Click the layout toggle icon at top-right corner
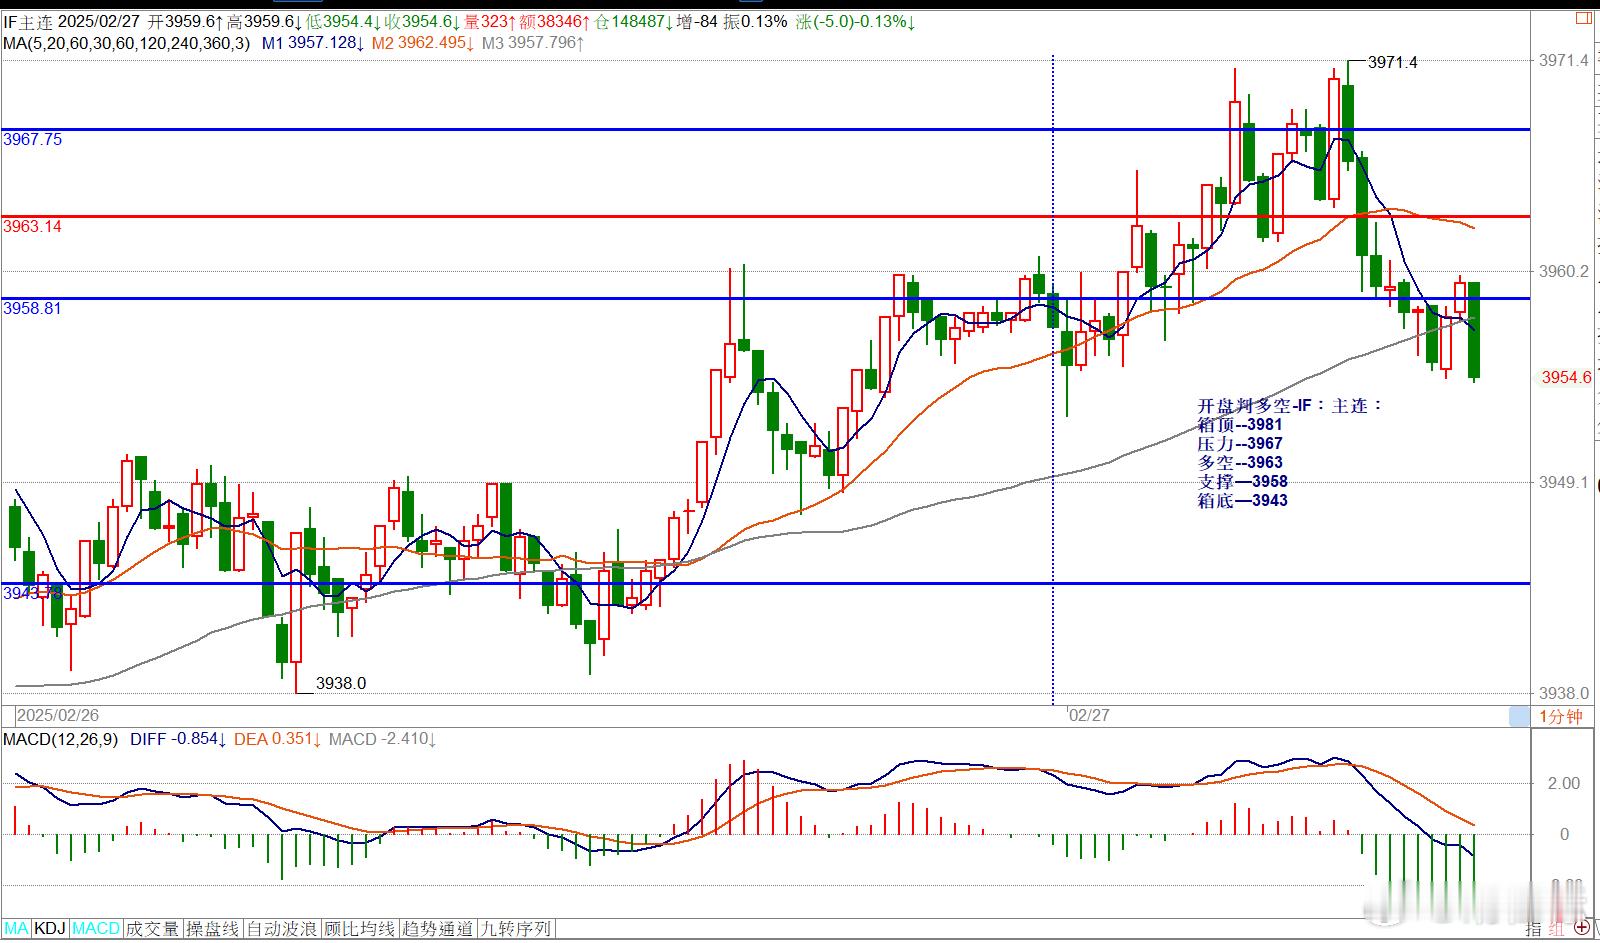1600x943 pixels. (1582, 19)
